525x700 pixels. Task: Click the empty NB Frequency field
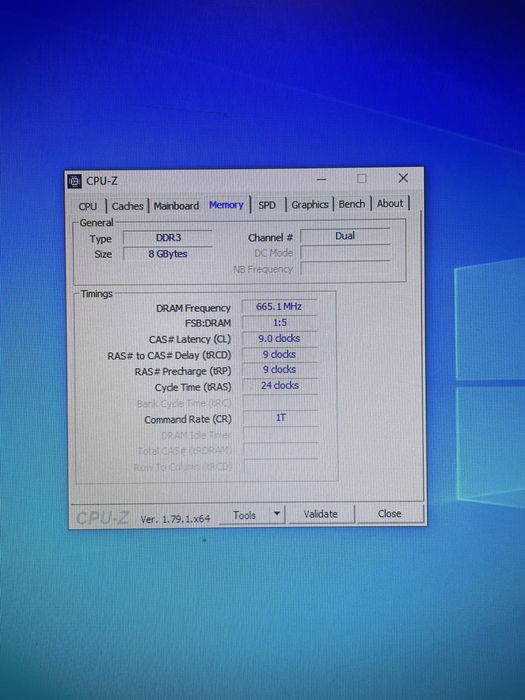click(346, 268)
